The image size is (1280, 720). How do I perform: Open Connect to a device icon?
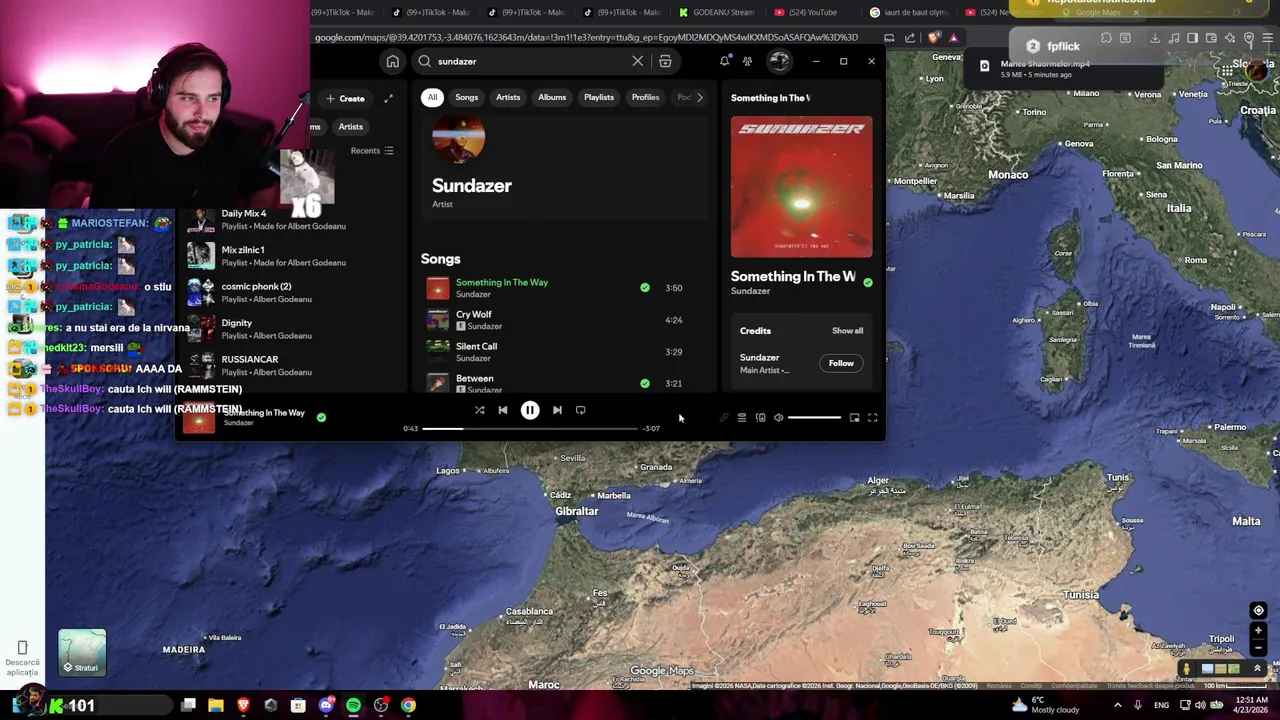(760, 418)
